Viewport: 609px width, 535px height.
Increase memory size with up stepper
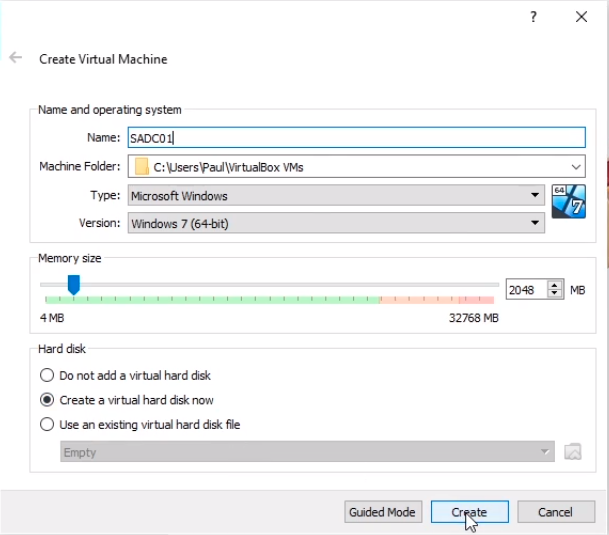pos(554,286)
